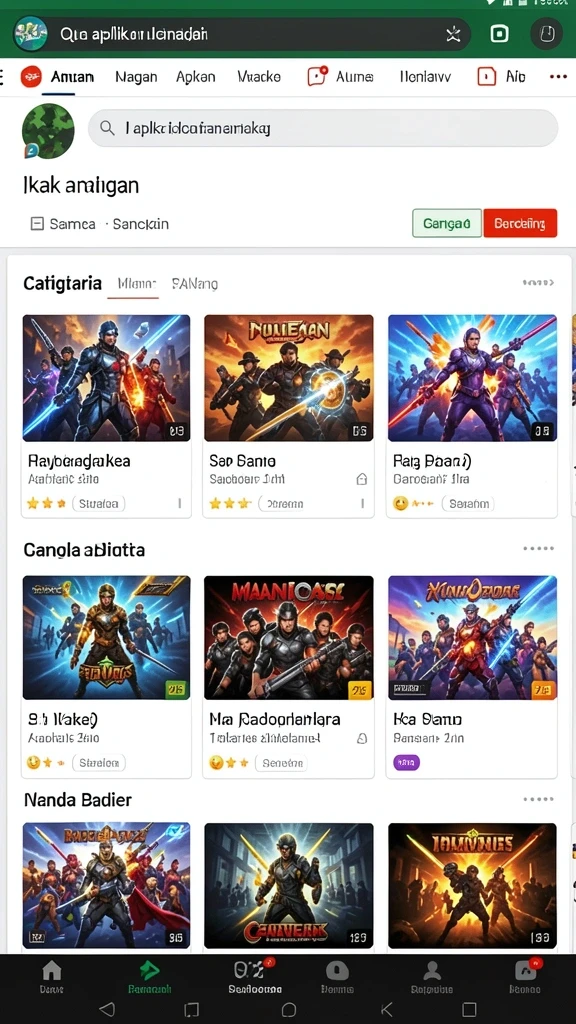Toggle the Samca checkbox under Ikak amaligan
Viewport: 576px width, 1024px height.
(x=37, y=224)
